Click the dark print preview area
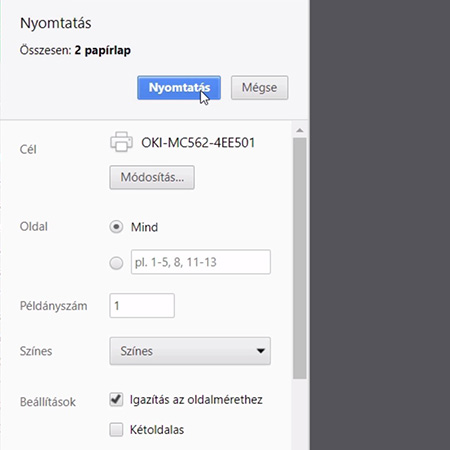 pyautogui.click(x=380, y=225)
